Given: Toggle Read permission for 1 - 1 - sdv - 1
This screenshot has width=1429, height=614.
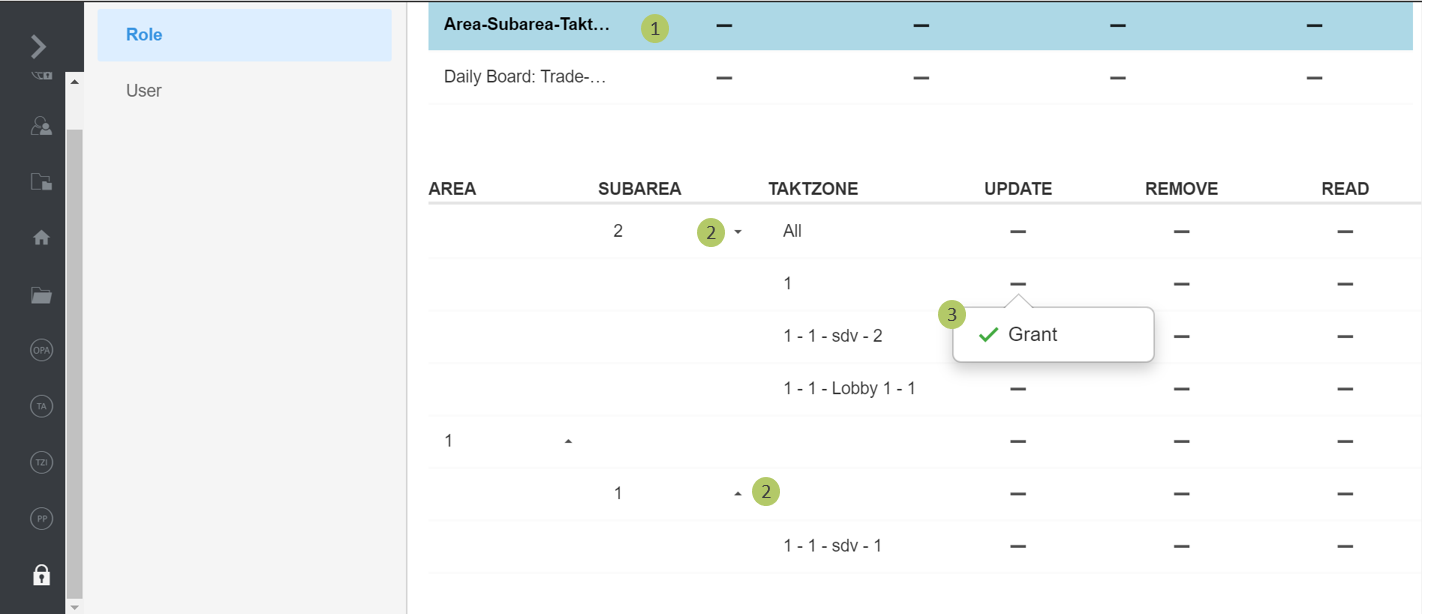Looking at the screenshot, I should (1345, 546).
